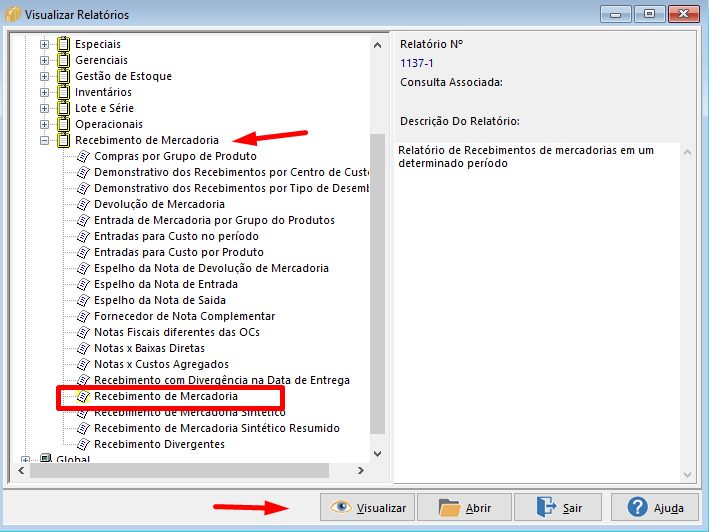Click report number 1137-1
The image size is (709, 532).
(416, 63)
